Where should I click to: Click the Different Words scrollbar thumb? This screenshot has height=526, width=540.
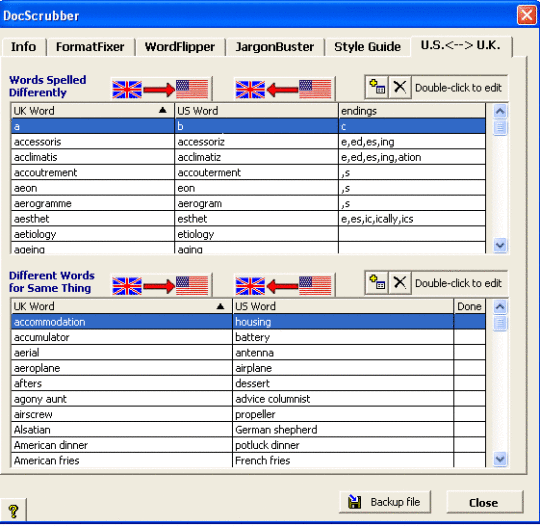[x=500, y=323]
